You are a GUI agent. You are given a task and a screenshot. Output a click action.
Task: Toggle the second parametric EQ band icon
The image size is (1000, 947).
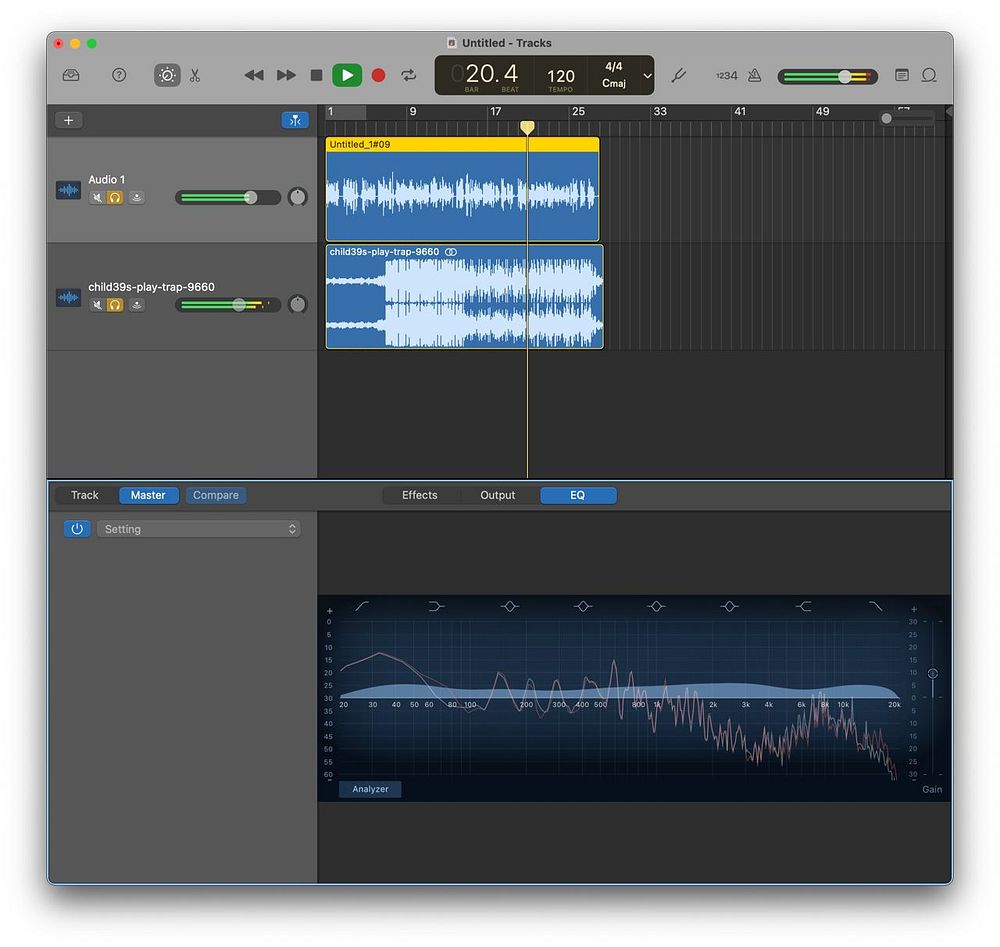583,606
